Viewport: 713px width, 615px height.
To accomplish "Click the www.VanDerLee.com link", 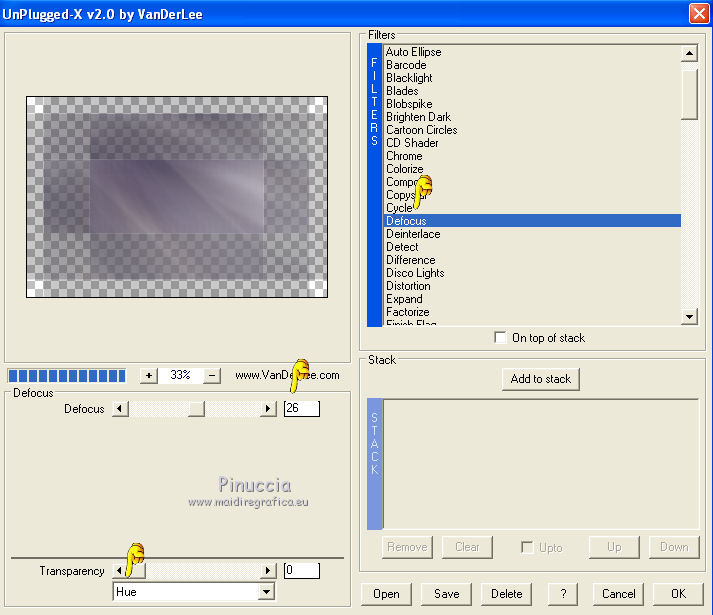I will point(287,375).
